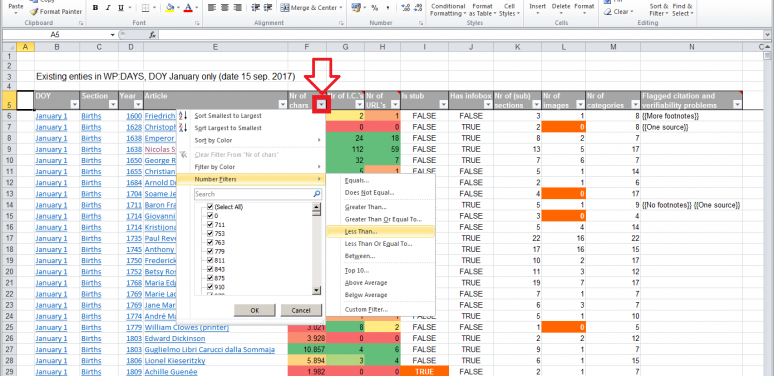The height and width of the screenshot is (376, 774).
Task: Click the Borders icon in Font group
Action: tap(145, 7)
